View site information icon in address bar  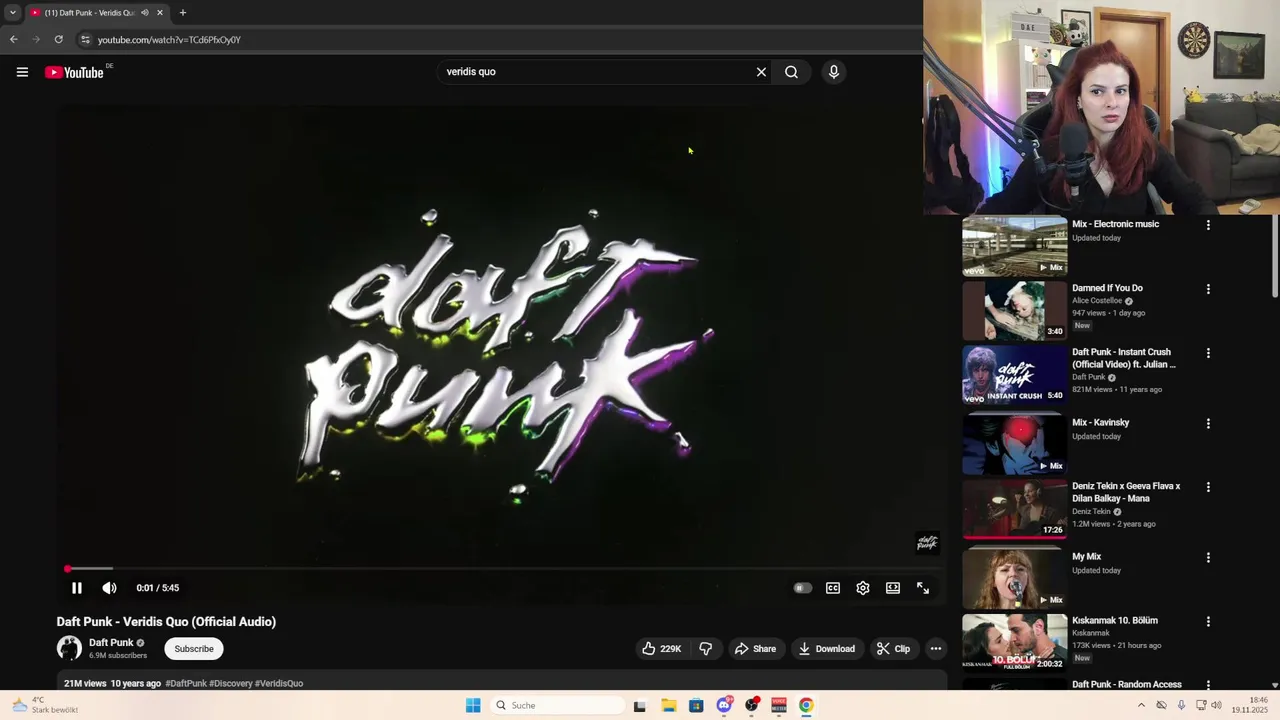tap(85, 40)
